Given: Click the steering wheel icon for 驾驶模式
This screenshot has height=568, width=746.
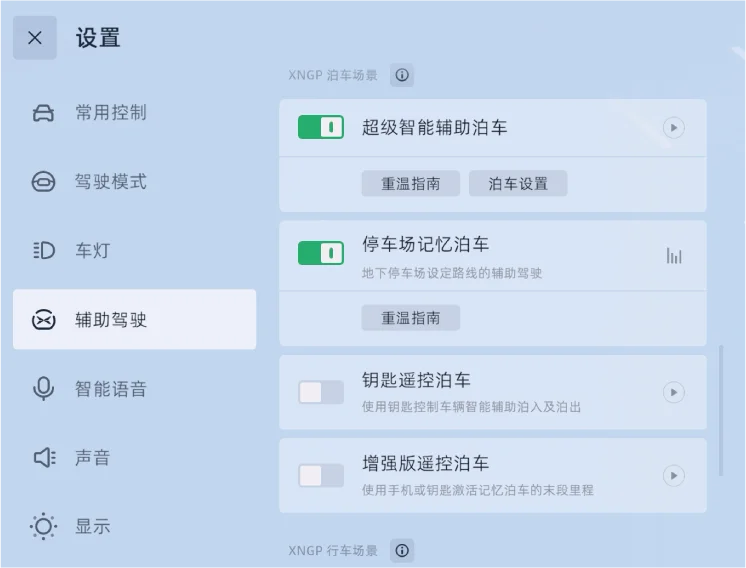Looking at the screenshot, I should pyautogui.click(x=43, y=182).
